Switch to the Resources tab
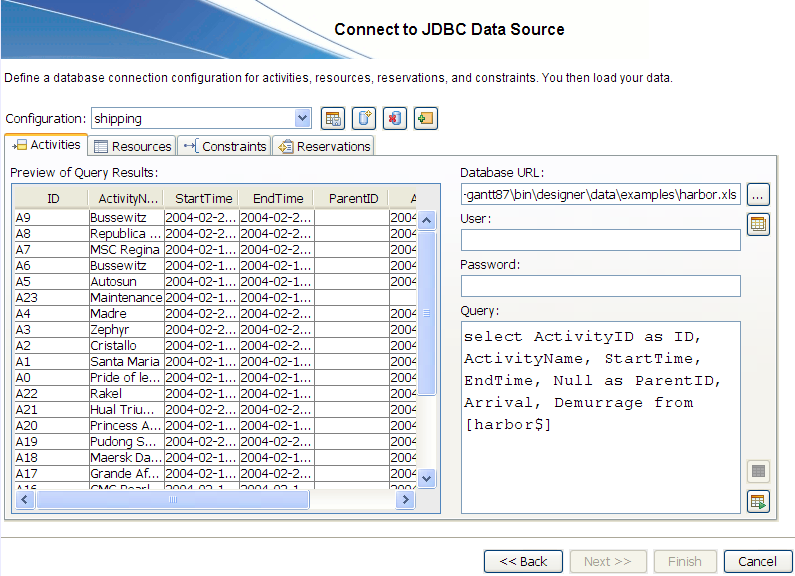 click(133, 146)
